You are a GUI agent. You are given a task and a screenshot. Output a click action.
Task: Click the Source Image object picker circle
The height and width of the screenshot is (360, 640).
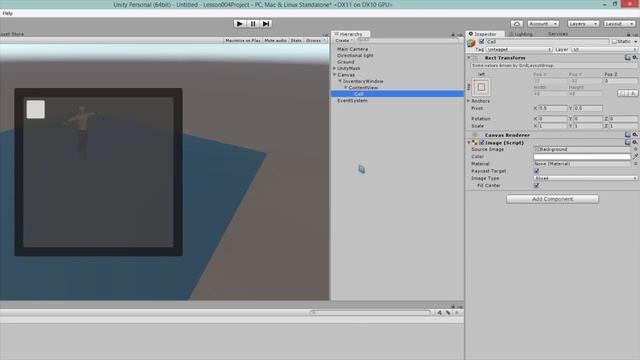pyautogui.click(x=635, y=149)
